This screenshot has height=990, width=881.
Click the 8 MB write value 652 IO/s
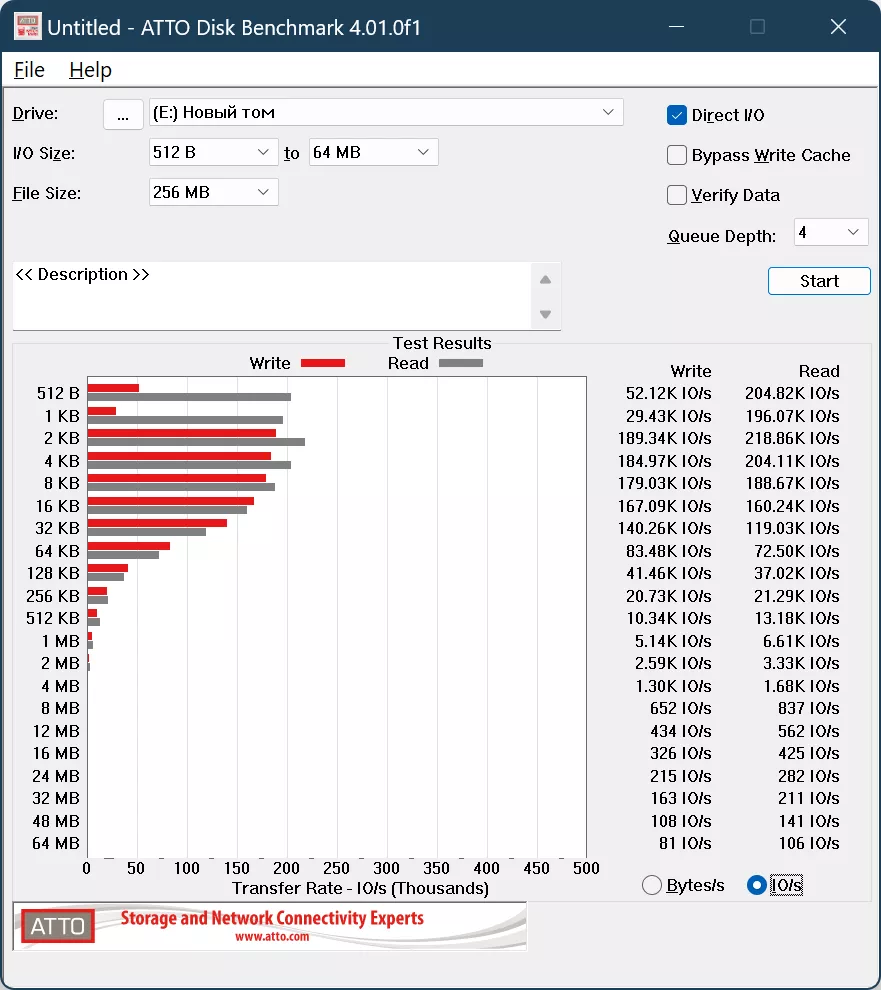681,708
